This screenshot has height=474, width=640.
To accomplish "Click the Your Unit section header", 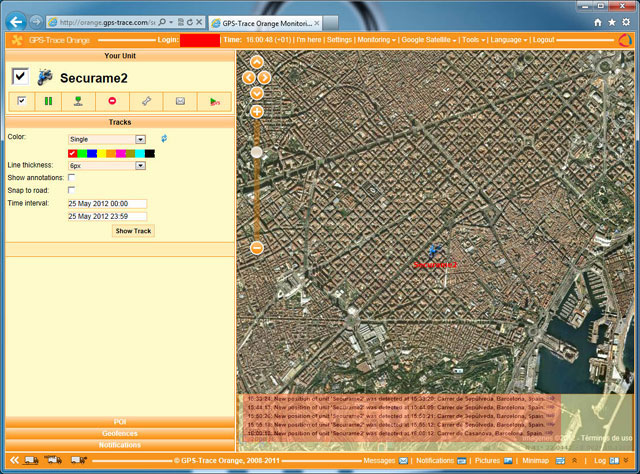I will click(120, 56).
